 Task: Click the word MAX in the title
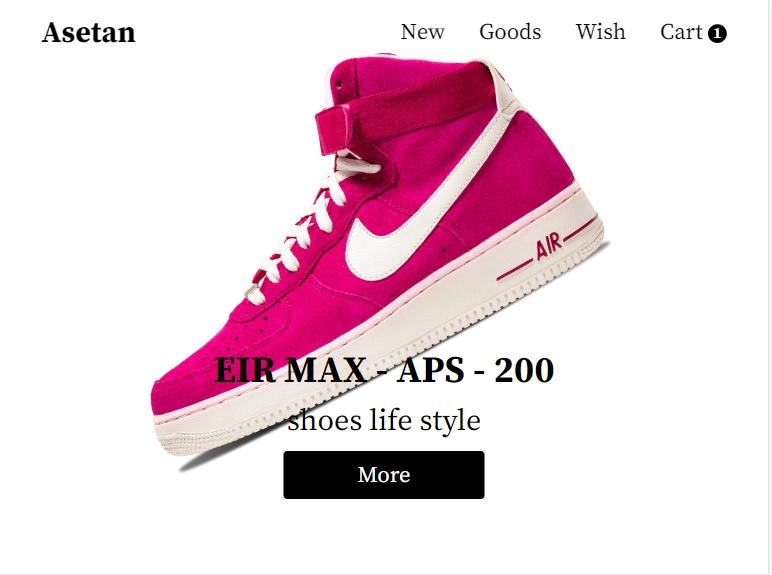(325, 370)
